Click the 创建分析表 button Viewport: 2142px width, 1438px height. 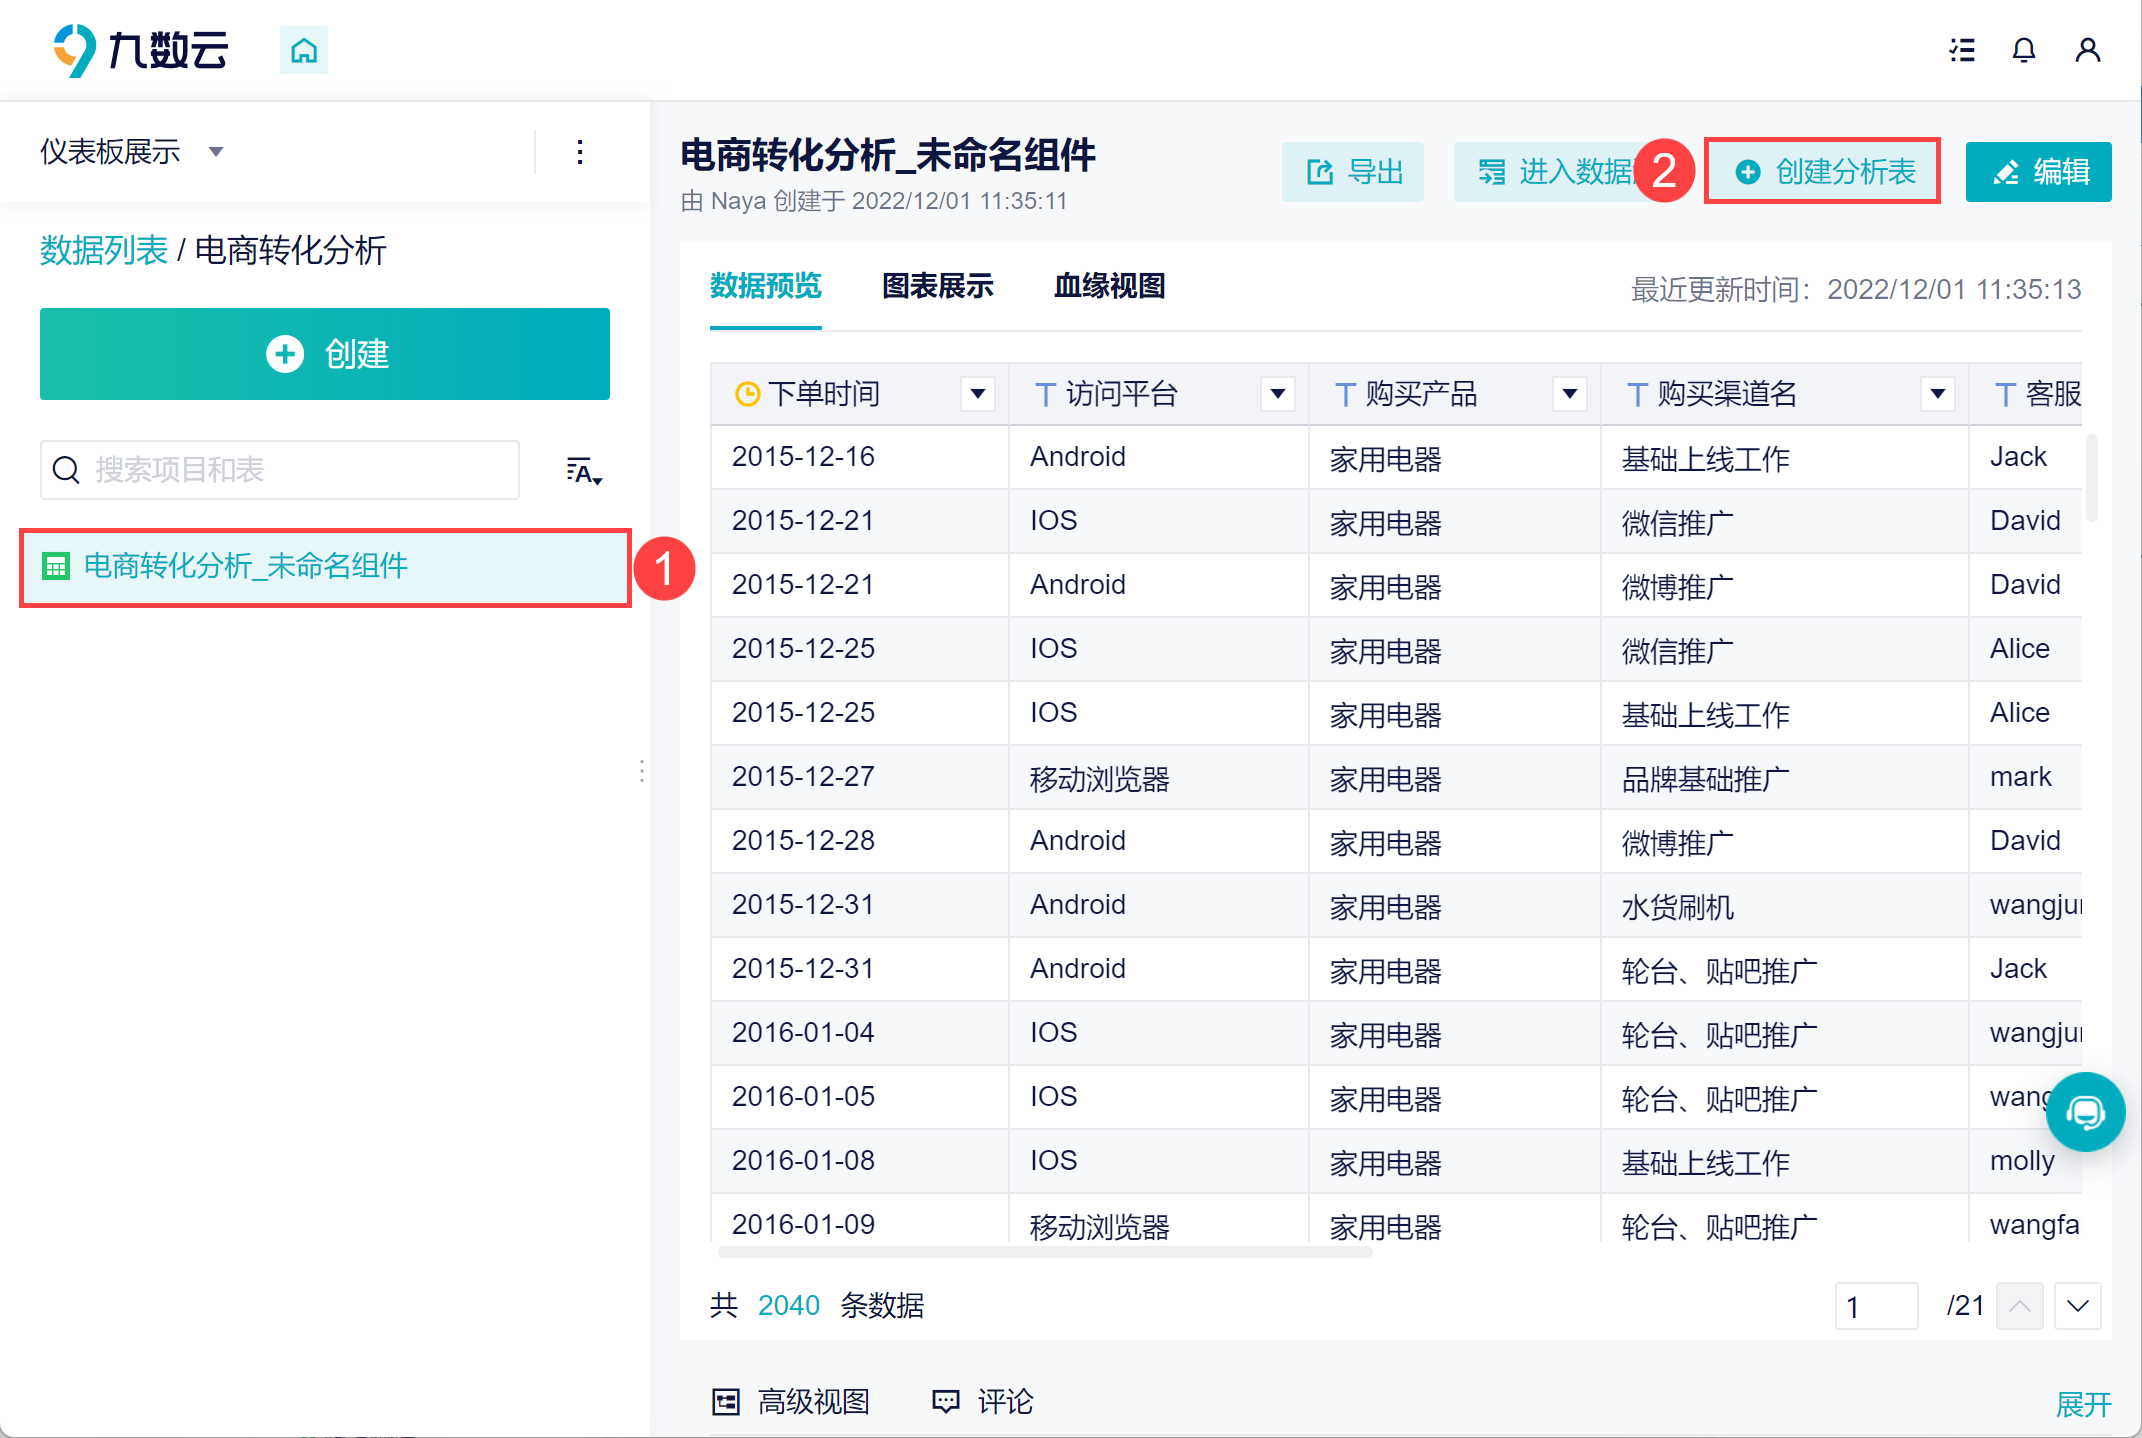(1824, 172)
